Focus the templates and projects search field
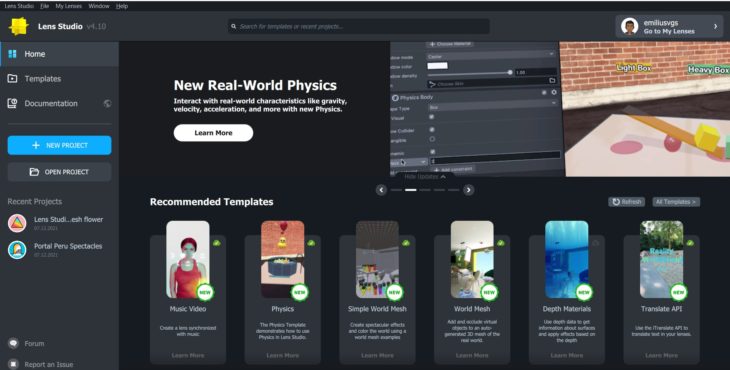730x370 pixels. [358, 27]
